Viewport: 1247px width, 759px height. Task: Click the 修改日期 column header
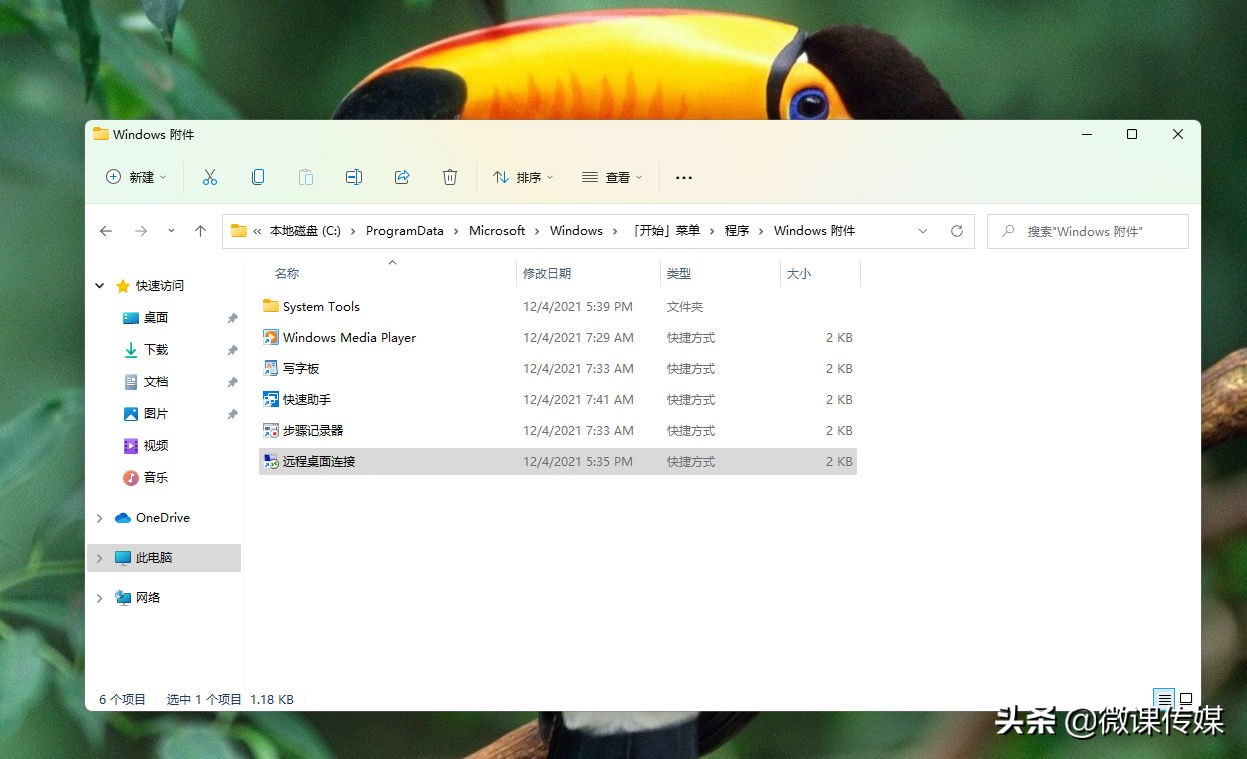547,273
